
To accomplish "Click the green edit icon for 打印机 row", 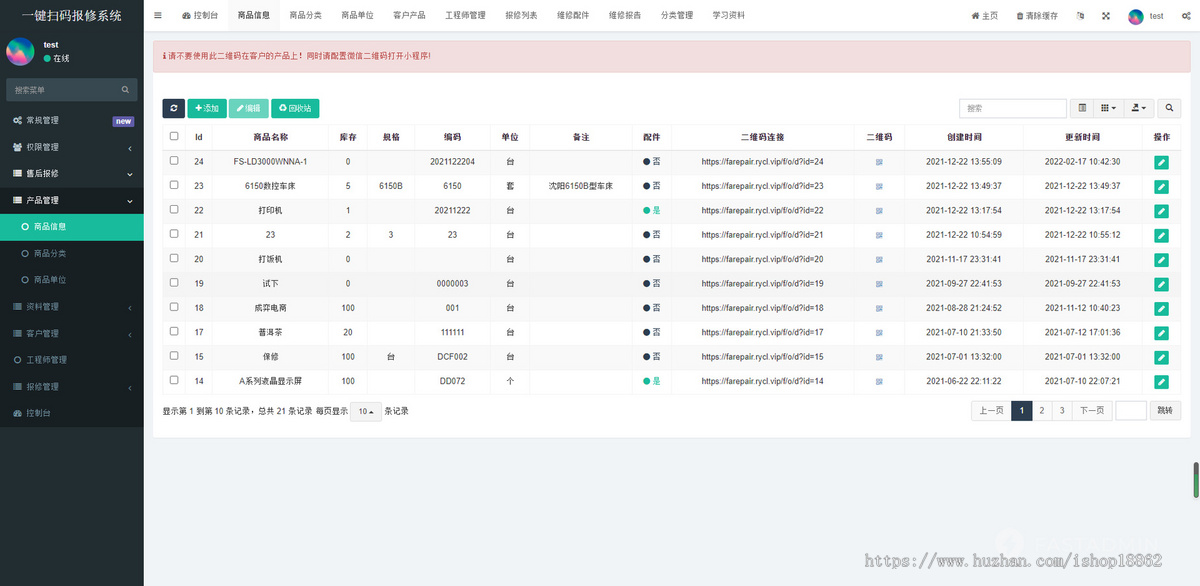I will click(1161, 211).
